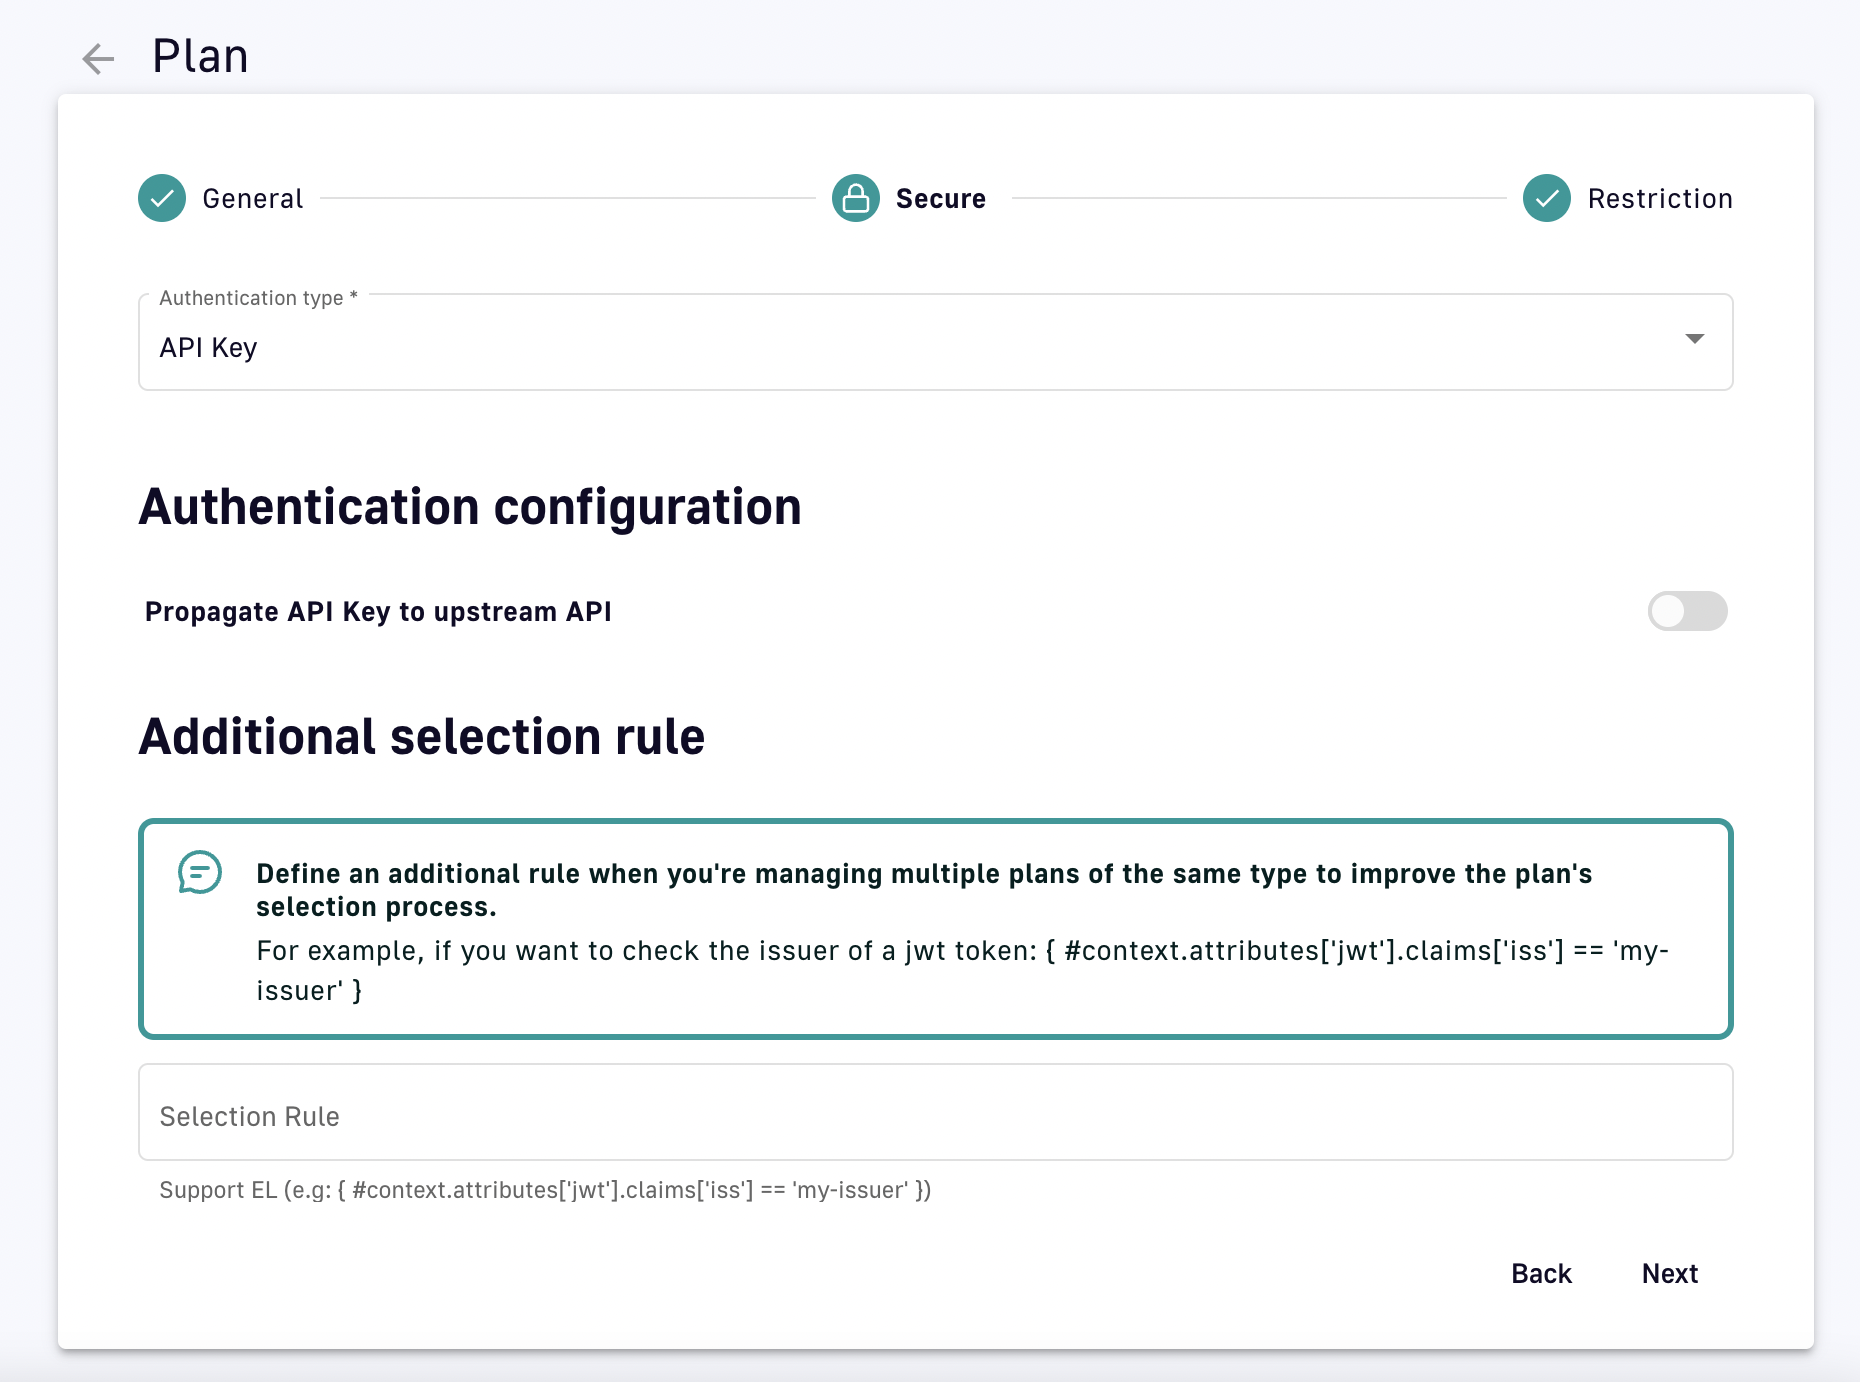
Task: Click the Support EL hint text
Action: (545, 1190)
